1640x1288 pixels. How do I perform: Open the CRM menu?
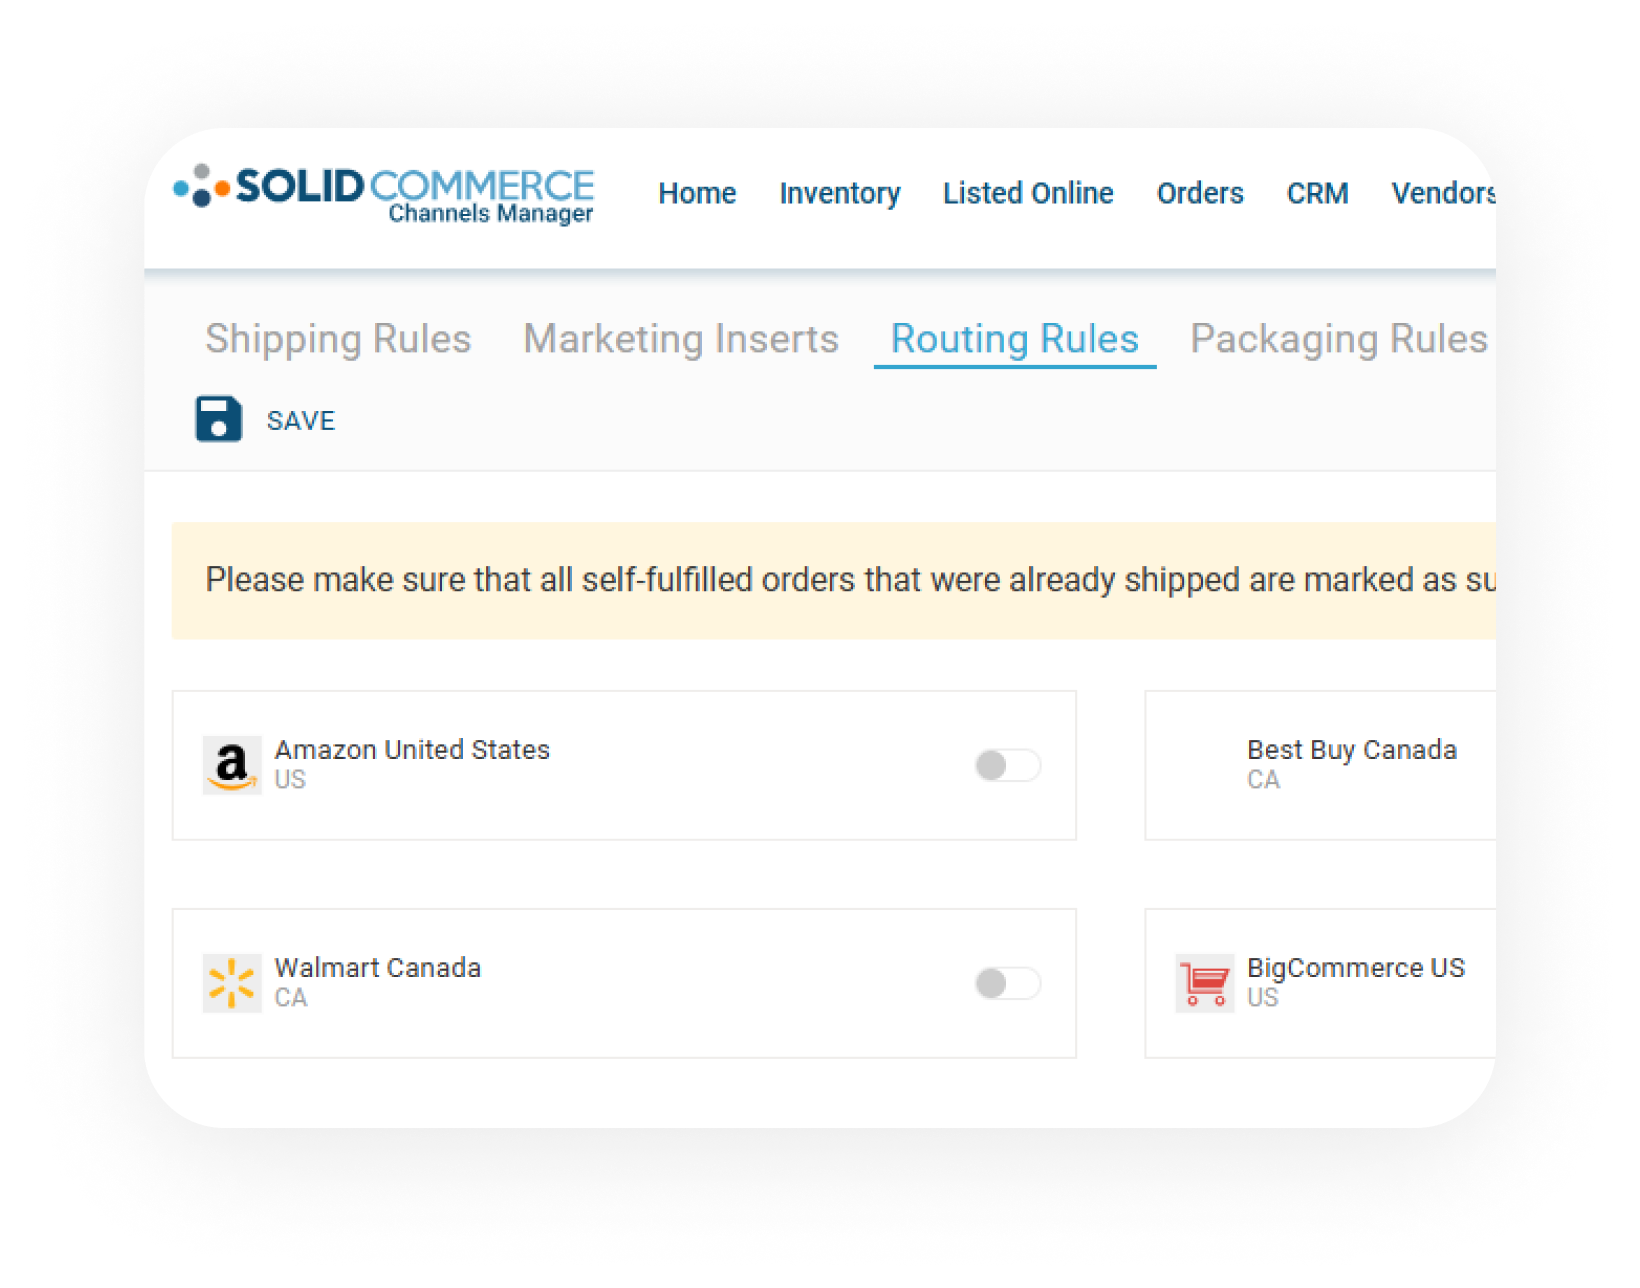[x=1317, y=193]
